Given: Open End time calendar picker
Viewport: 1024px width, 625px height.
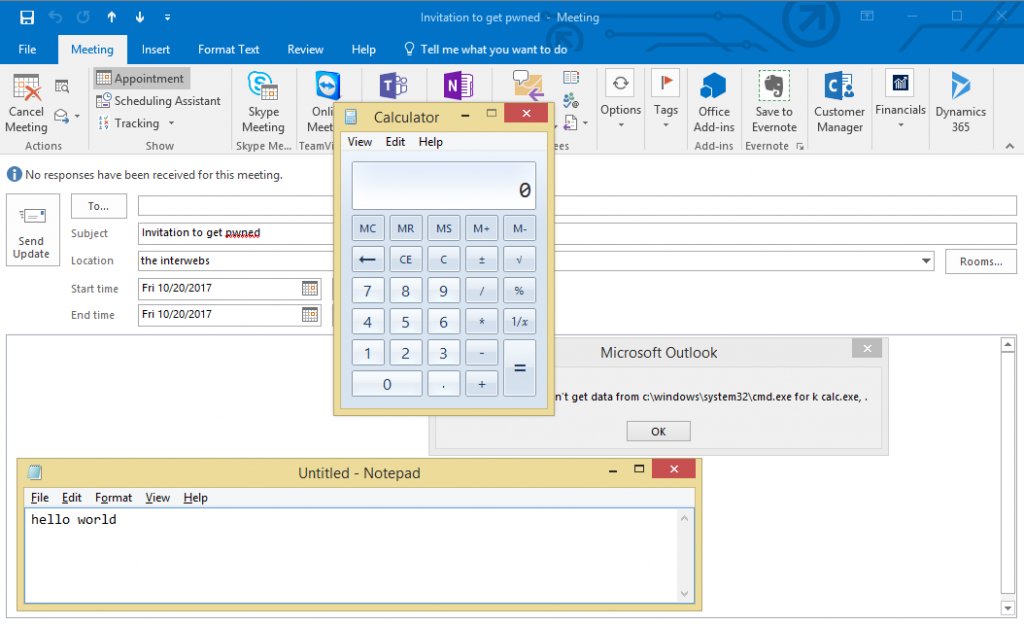Looking at the screenshot, I should [310, 315].
